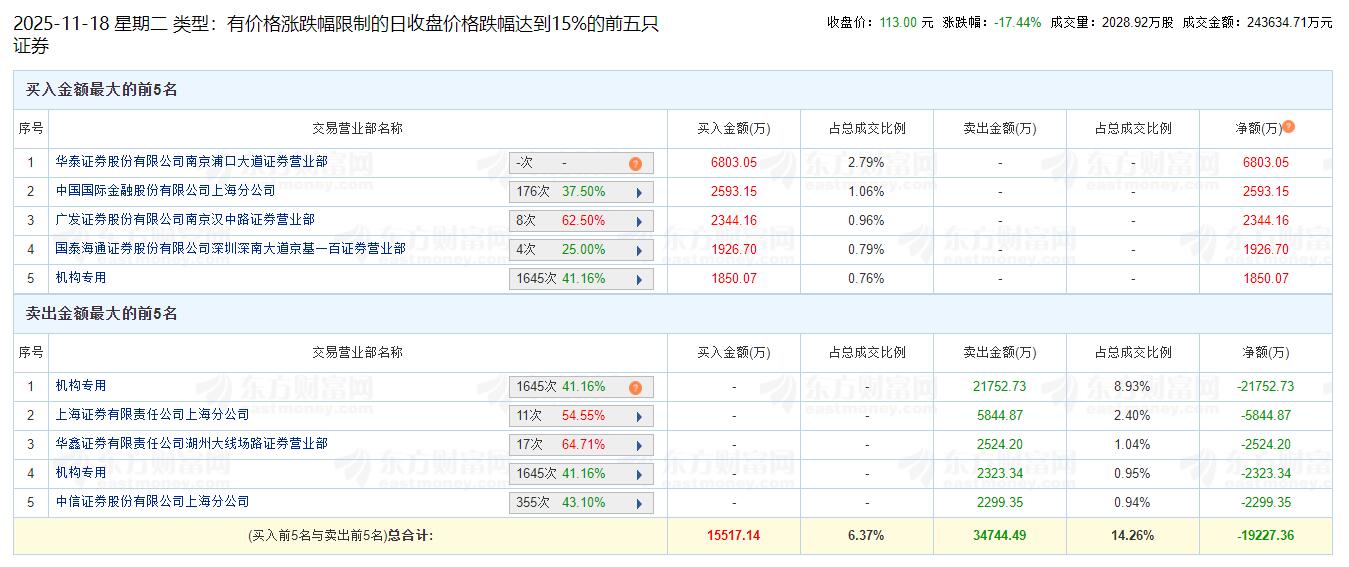This screenshot has width=1349, height=567.
Task: Click orange question icon in 华泰证券 row
Action: tap(635, 163)
